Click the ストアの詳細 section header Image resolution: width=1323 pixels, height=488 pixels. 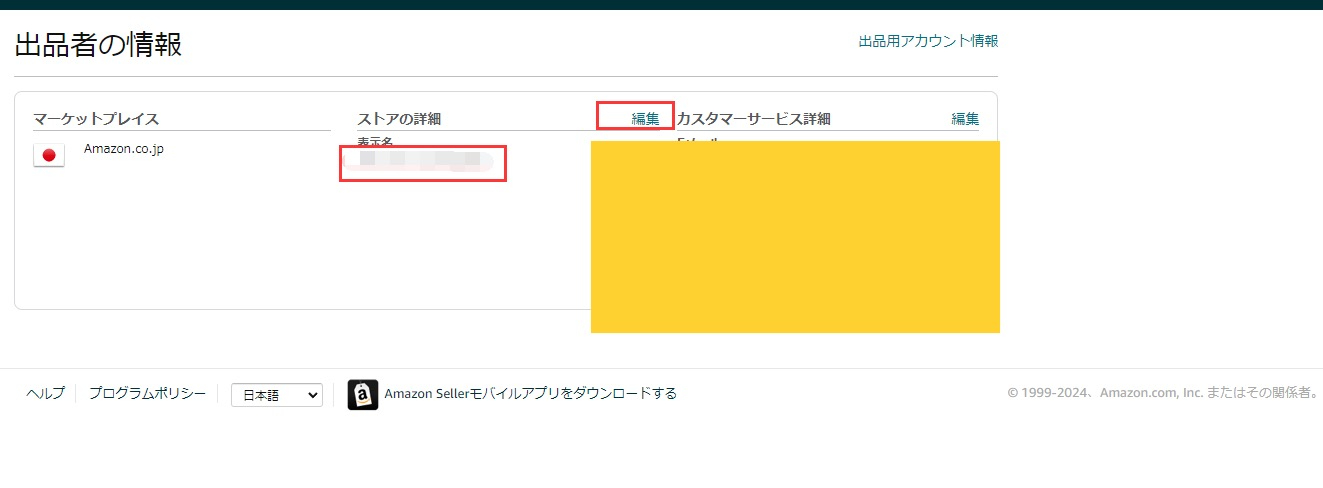coord(399,119)
